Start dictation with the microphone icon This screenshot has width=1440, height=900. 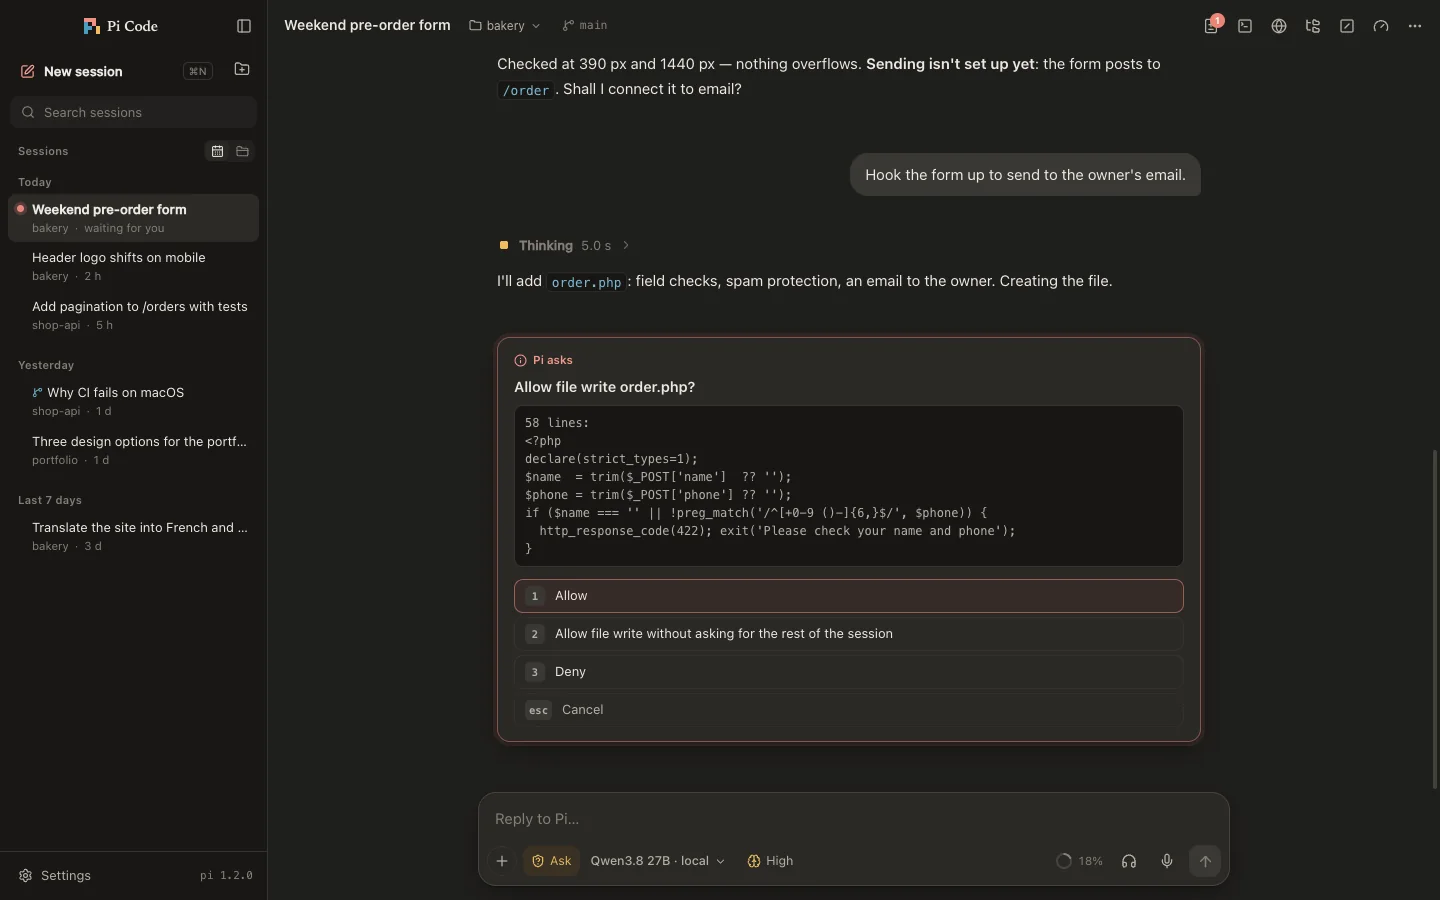pos(1167,861)
